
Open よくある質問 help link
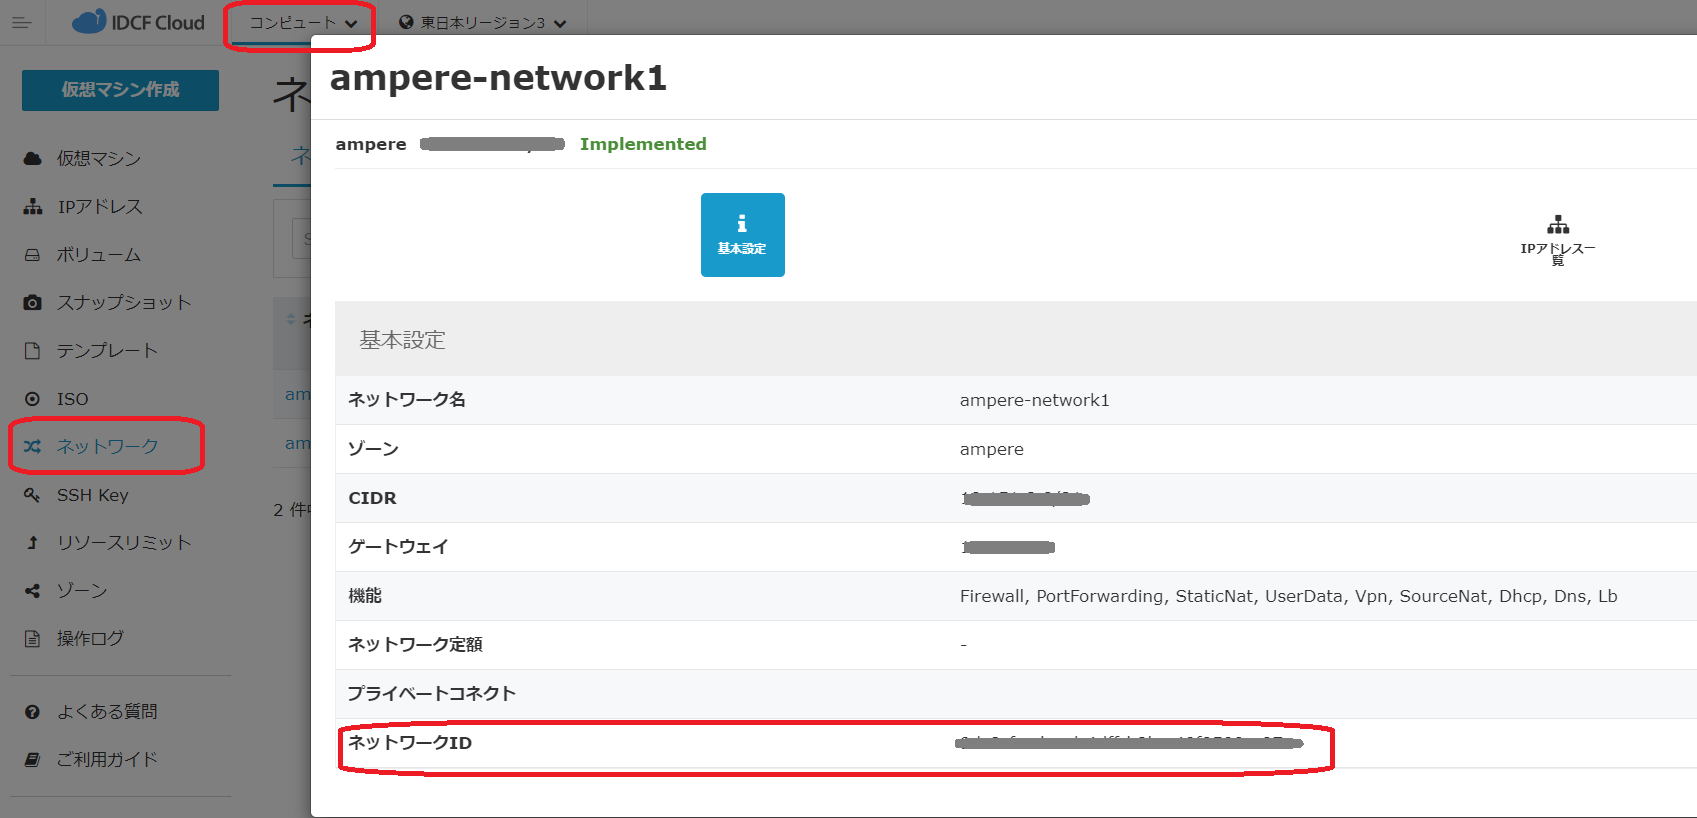(x=106, y=711)
